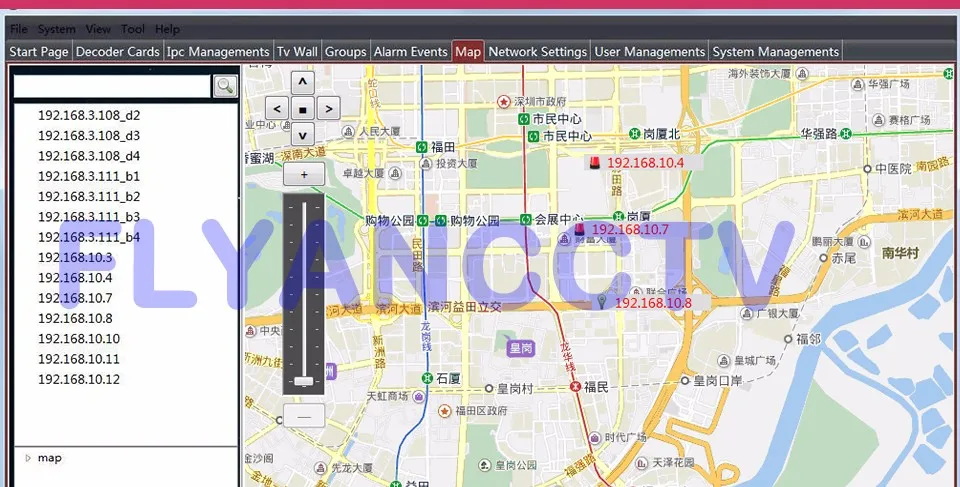Viewport: 960px width, 487px height.
Task: Select device 192.168.3.108_d3 in list
Action: click(89, 135)
